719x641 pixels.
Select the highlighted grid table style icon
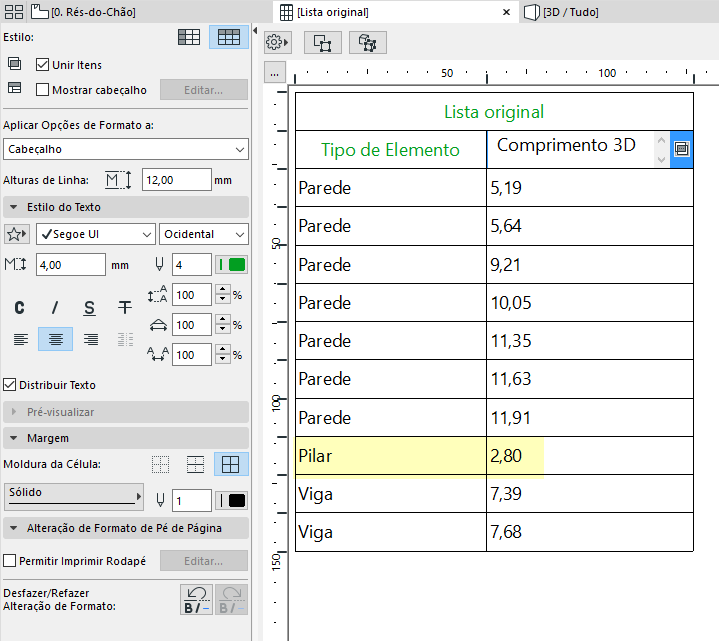pos(229,37)
